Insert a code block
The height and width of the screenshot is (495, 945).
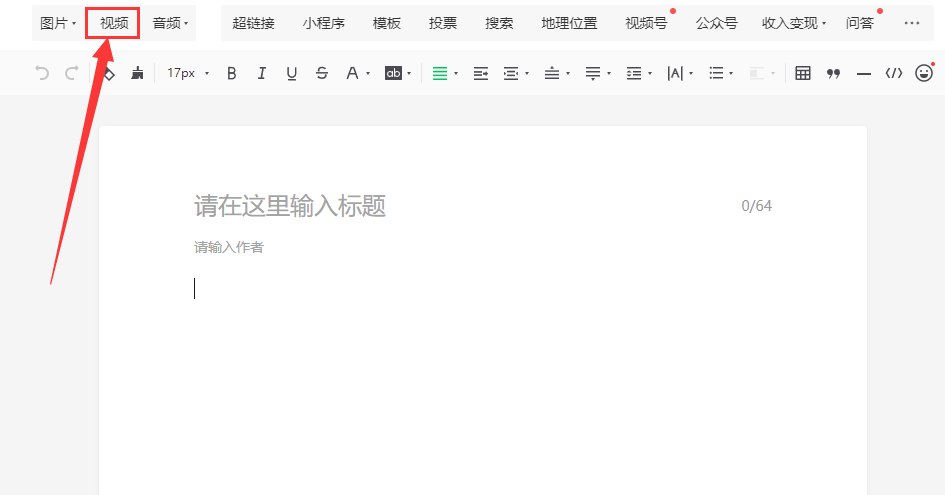pos(894,73)
